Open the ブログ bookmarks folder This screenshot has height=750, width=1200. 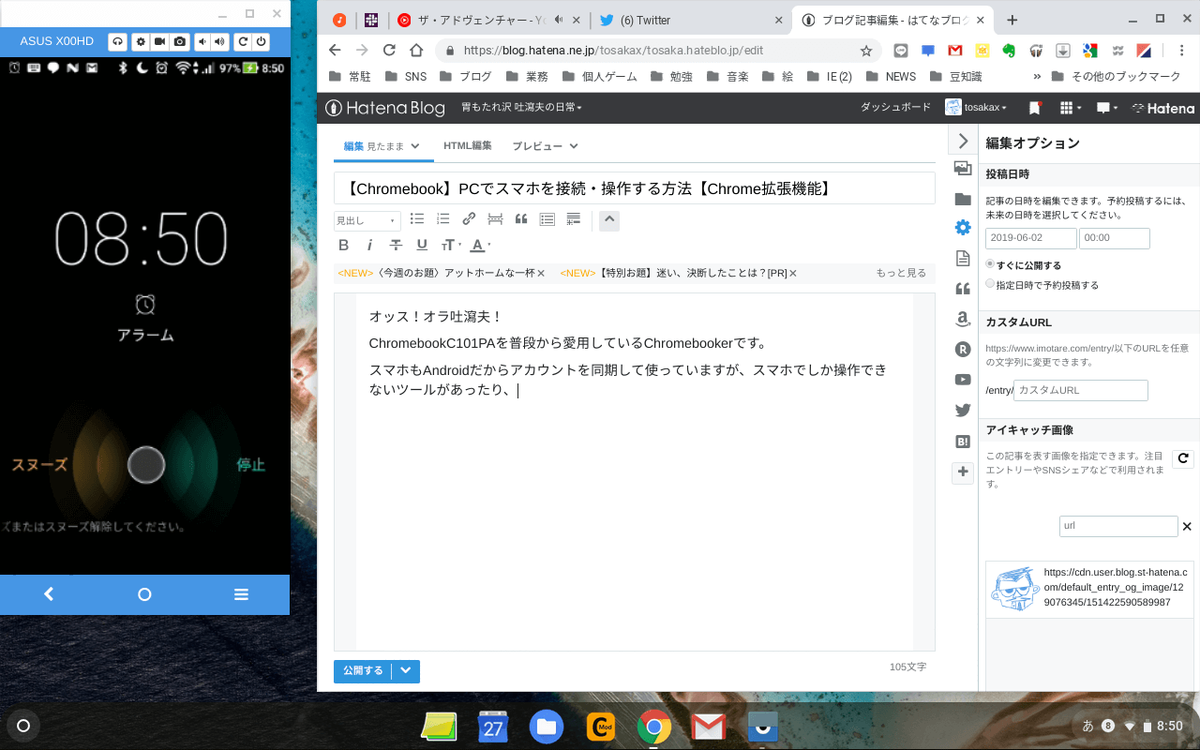tap(465, 76)
